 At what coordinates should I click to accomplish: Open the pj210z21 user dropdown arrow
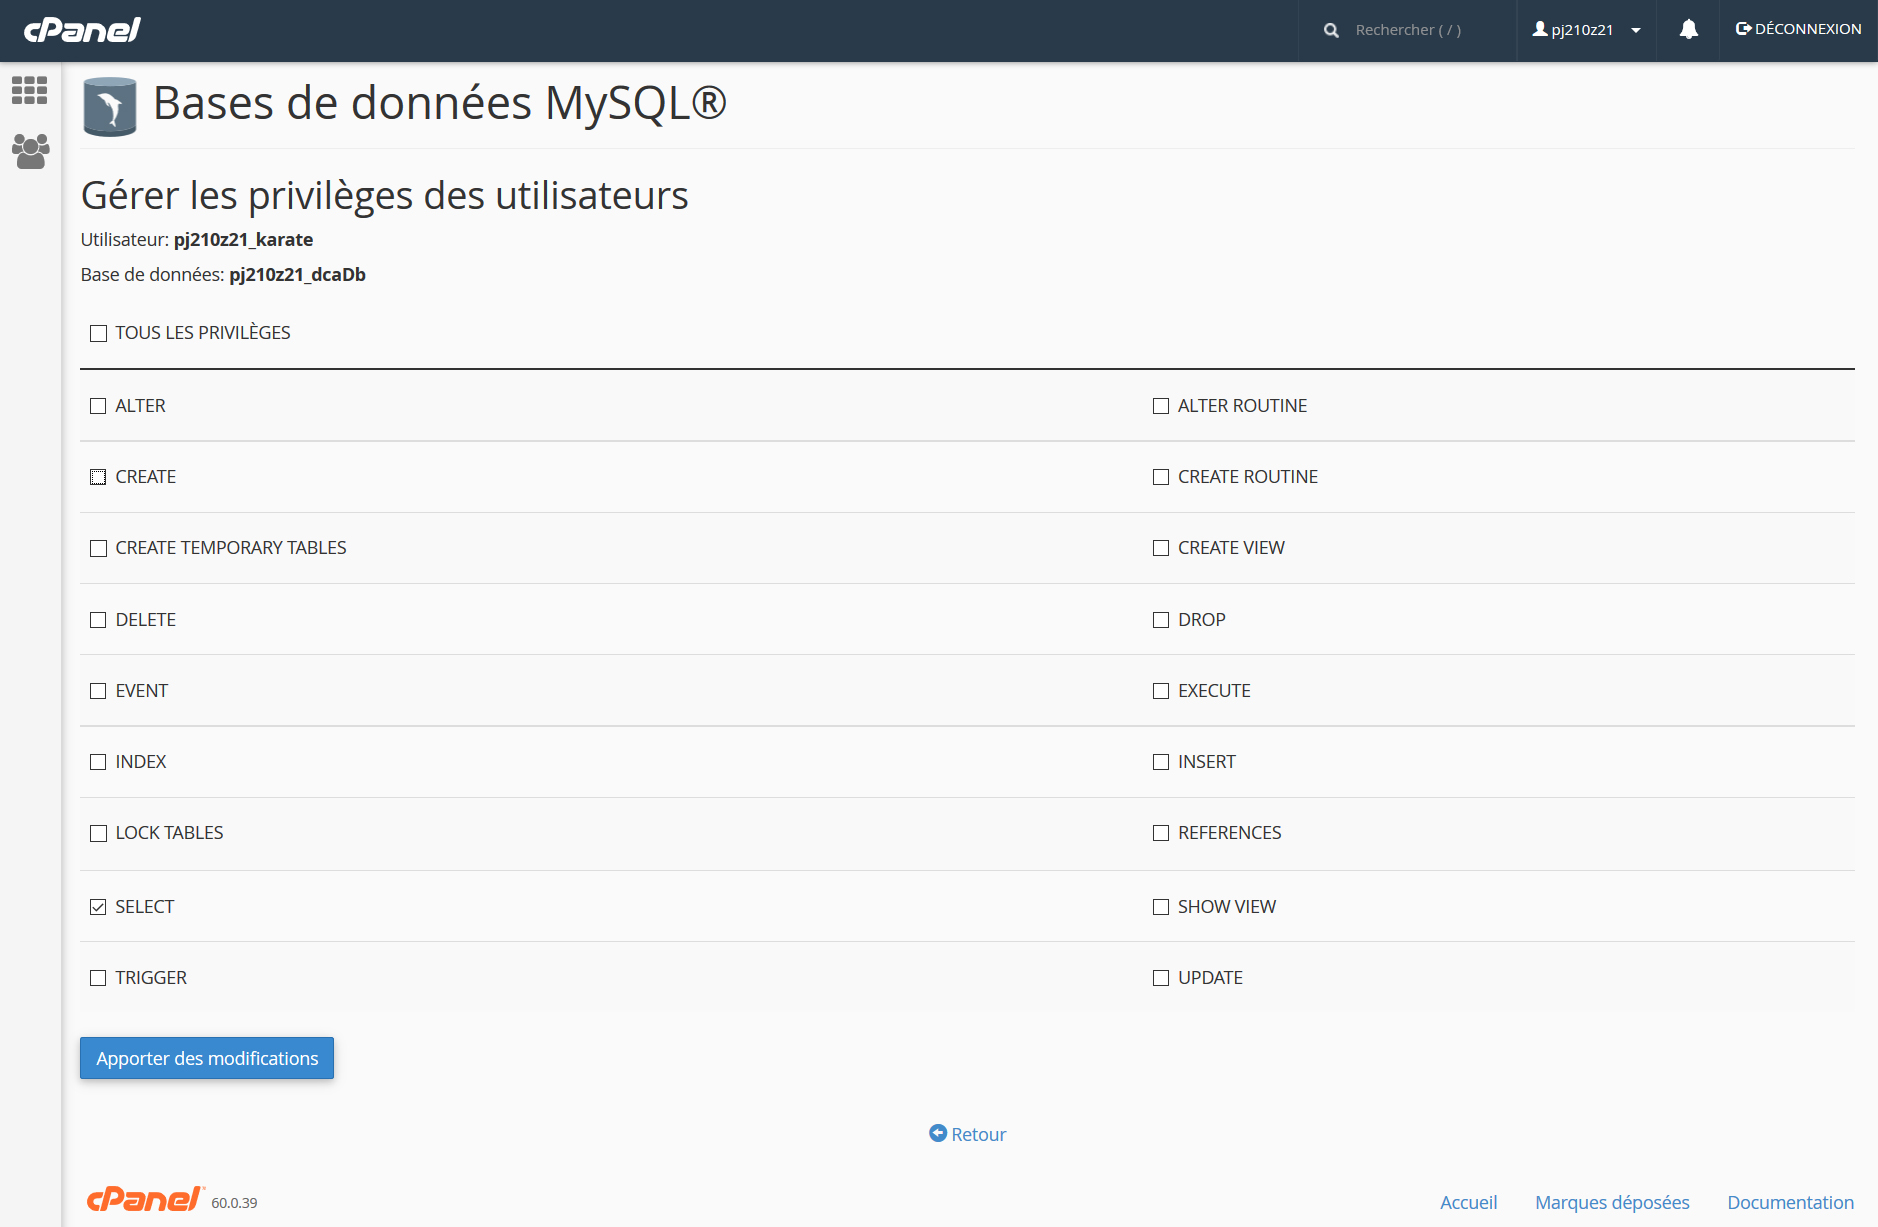click(x=1636, y=31)
